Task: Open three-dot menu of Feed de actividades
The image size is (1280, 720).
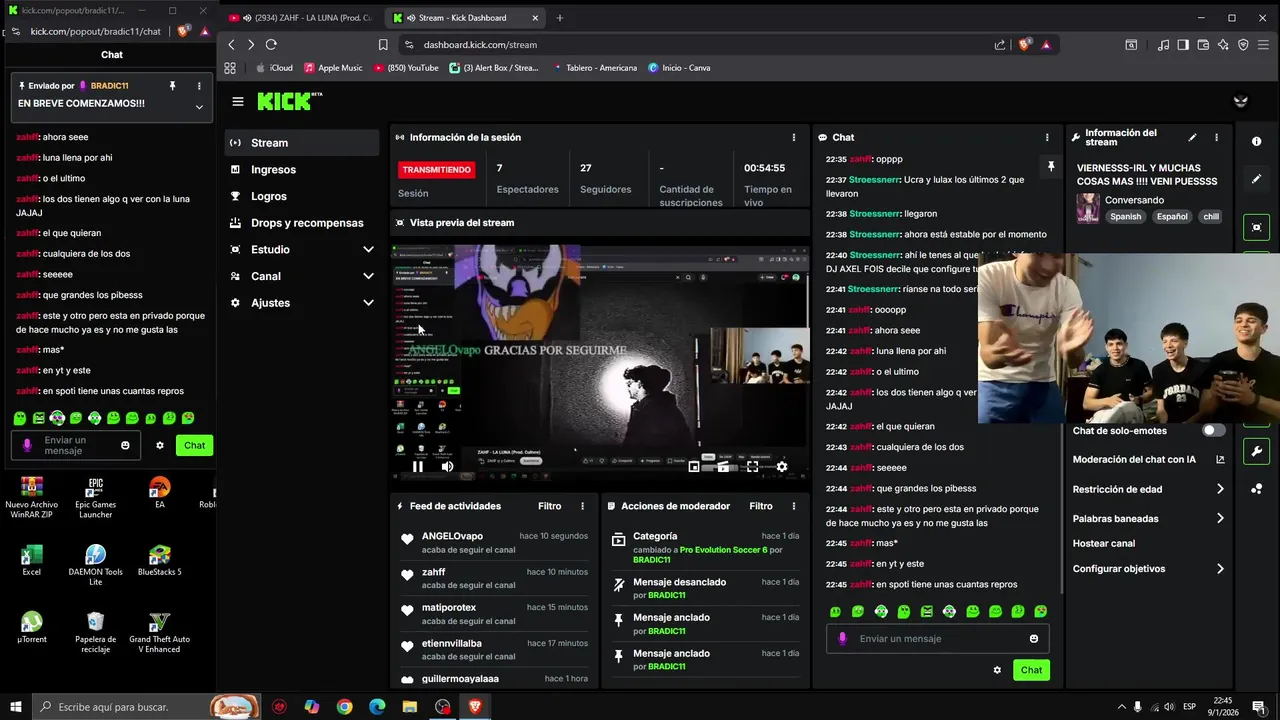Action: pyautogui.click(x=583, y=506)
